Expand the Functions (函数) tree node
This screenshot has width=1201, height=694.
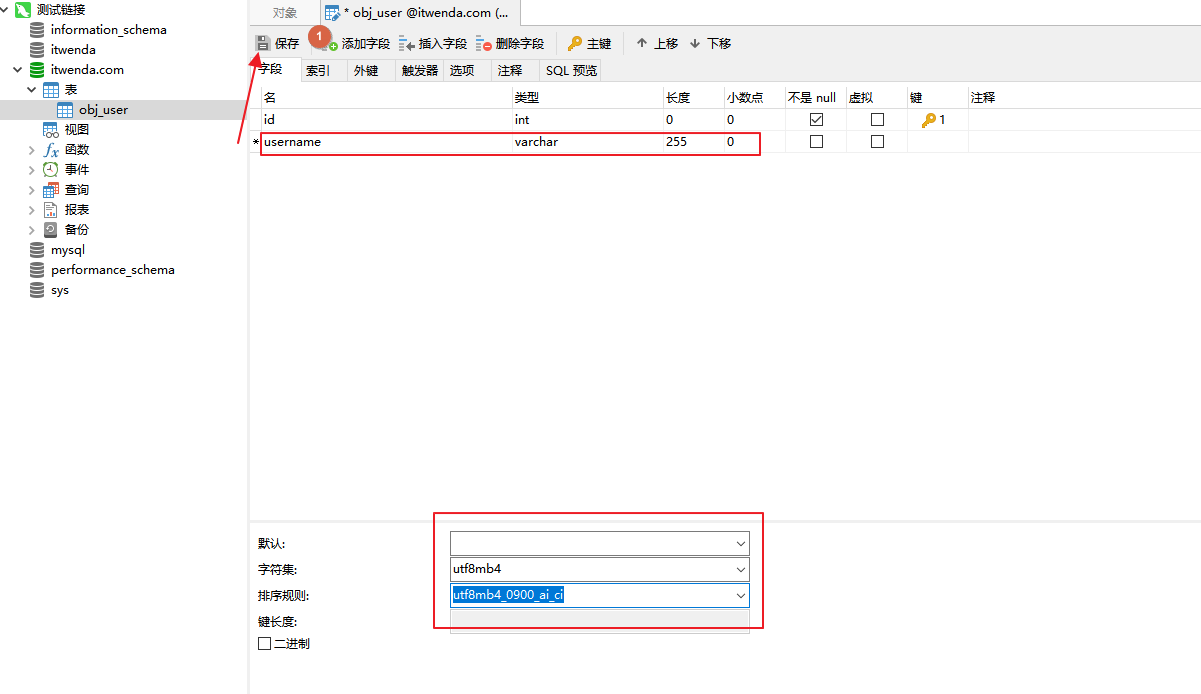click(x=32, y=150)
